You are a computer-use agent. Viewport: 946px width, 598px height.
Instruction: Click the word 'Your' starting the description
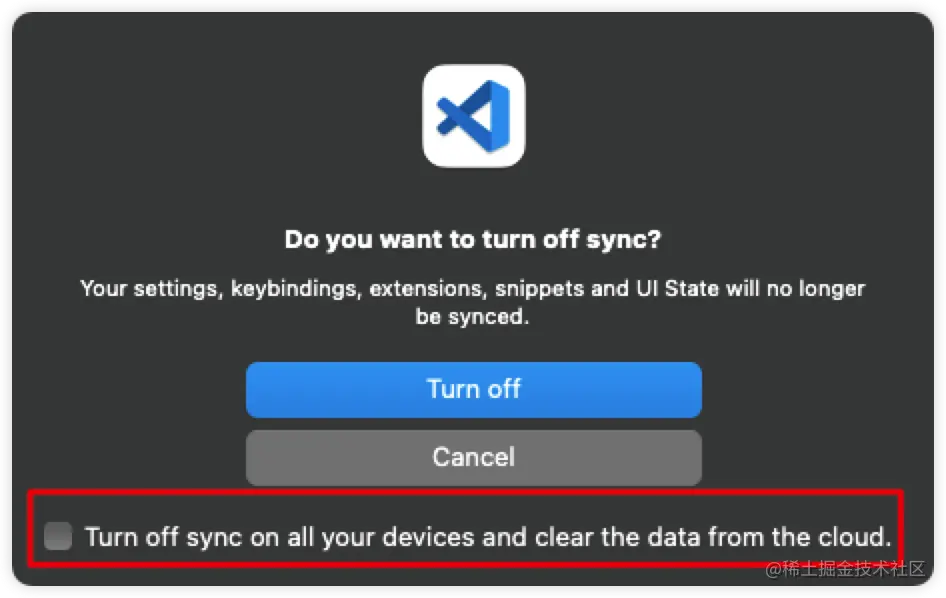pyautogui.click(x=102, y=290)
